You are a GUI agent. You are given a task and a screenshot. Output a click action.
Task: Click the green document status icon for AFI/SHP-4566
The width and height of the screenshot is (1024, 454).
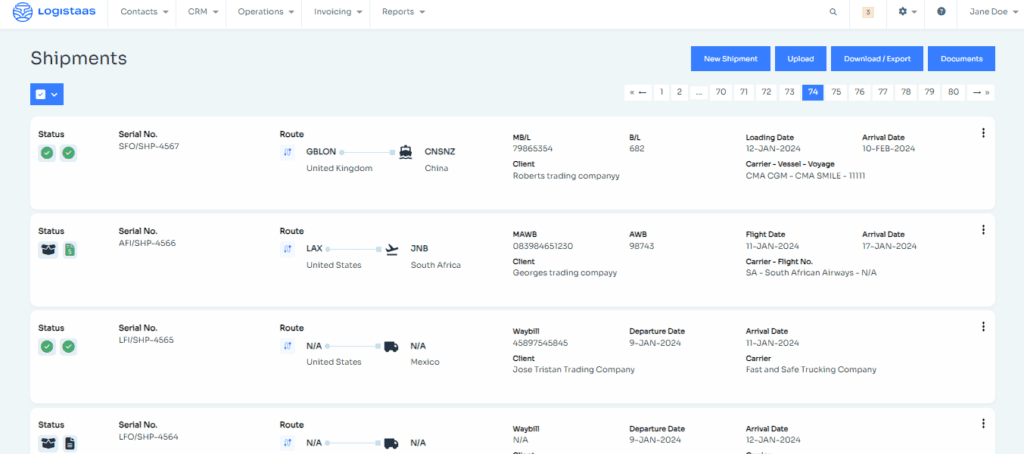(x=69, y=250)
